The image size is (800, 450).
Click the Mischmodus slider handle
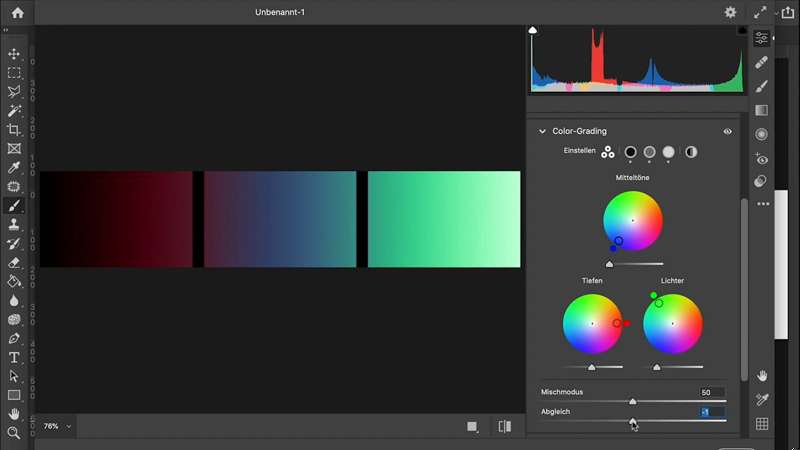click(x=633, y=402)
